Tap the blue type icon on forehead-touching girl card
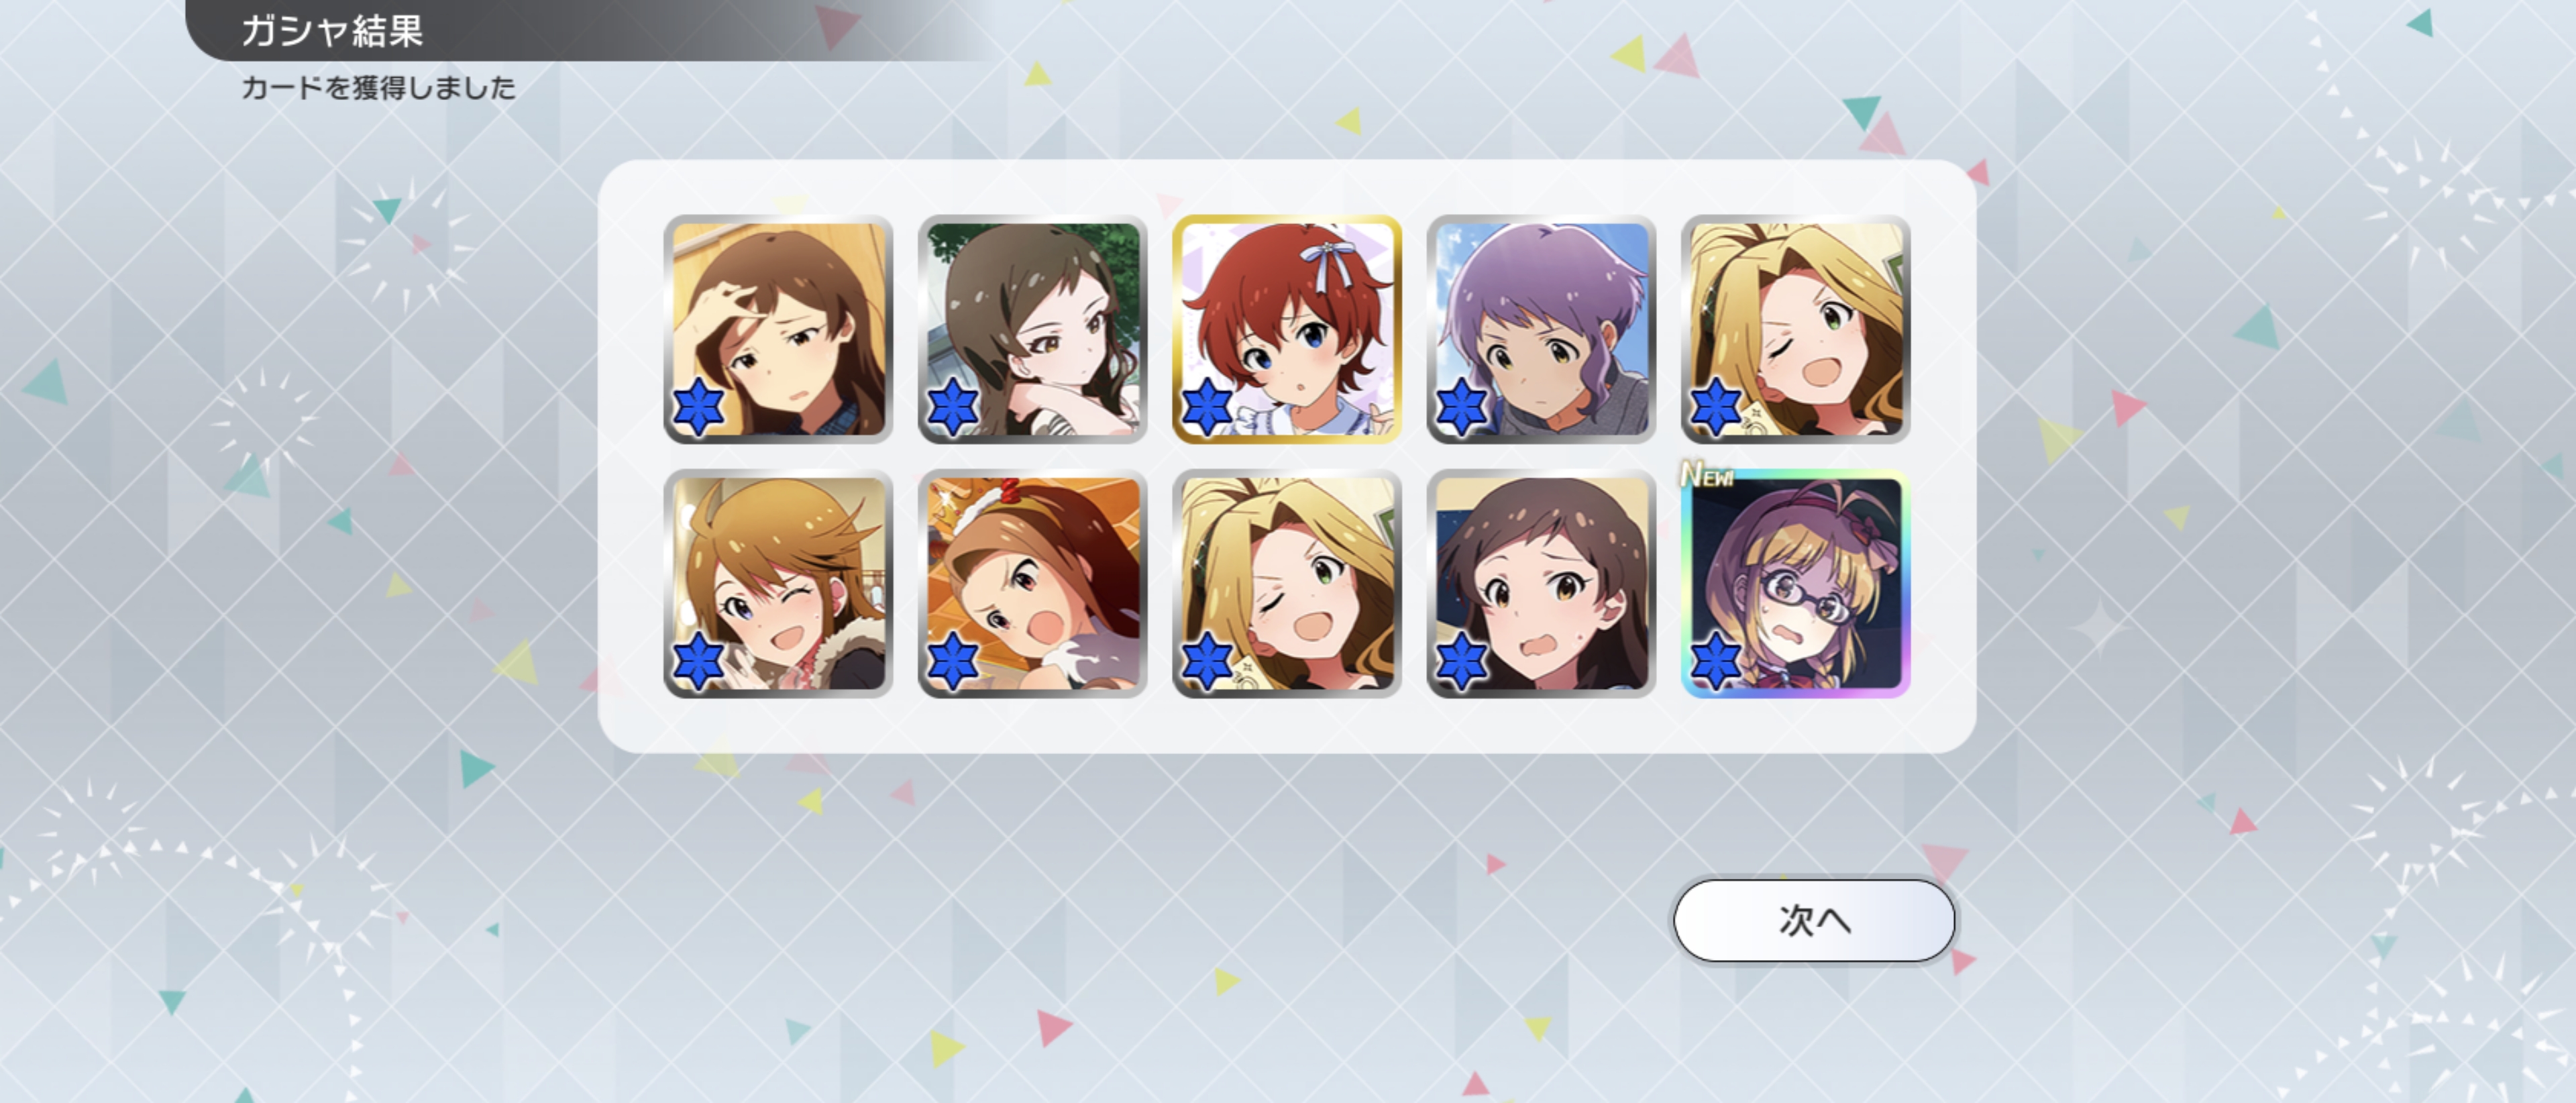The height and width of the screenshot is (1103, 2576). coord(699,407)
